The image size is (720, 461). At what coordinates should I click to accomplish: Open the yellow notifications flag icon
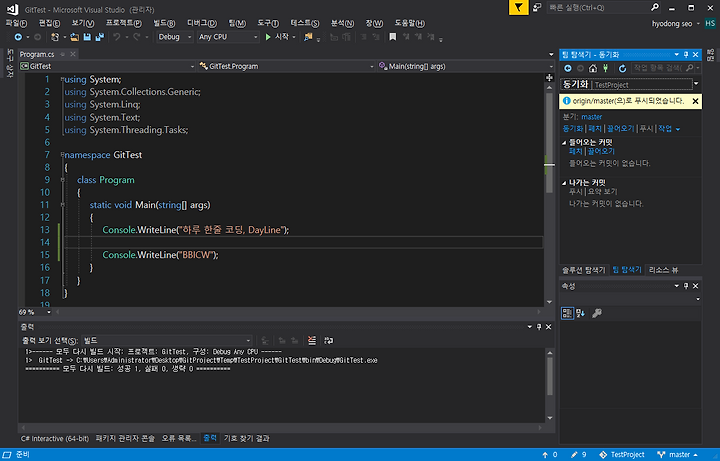pyautogui.click(x=518, y=7)
